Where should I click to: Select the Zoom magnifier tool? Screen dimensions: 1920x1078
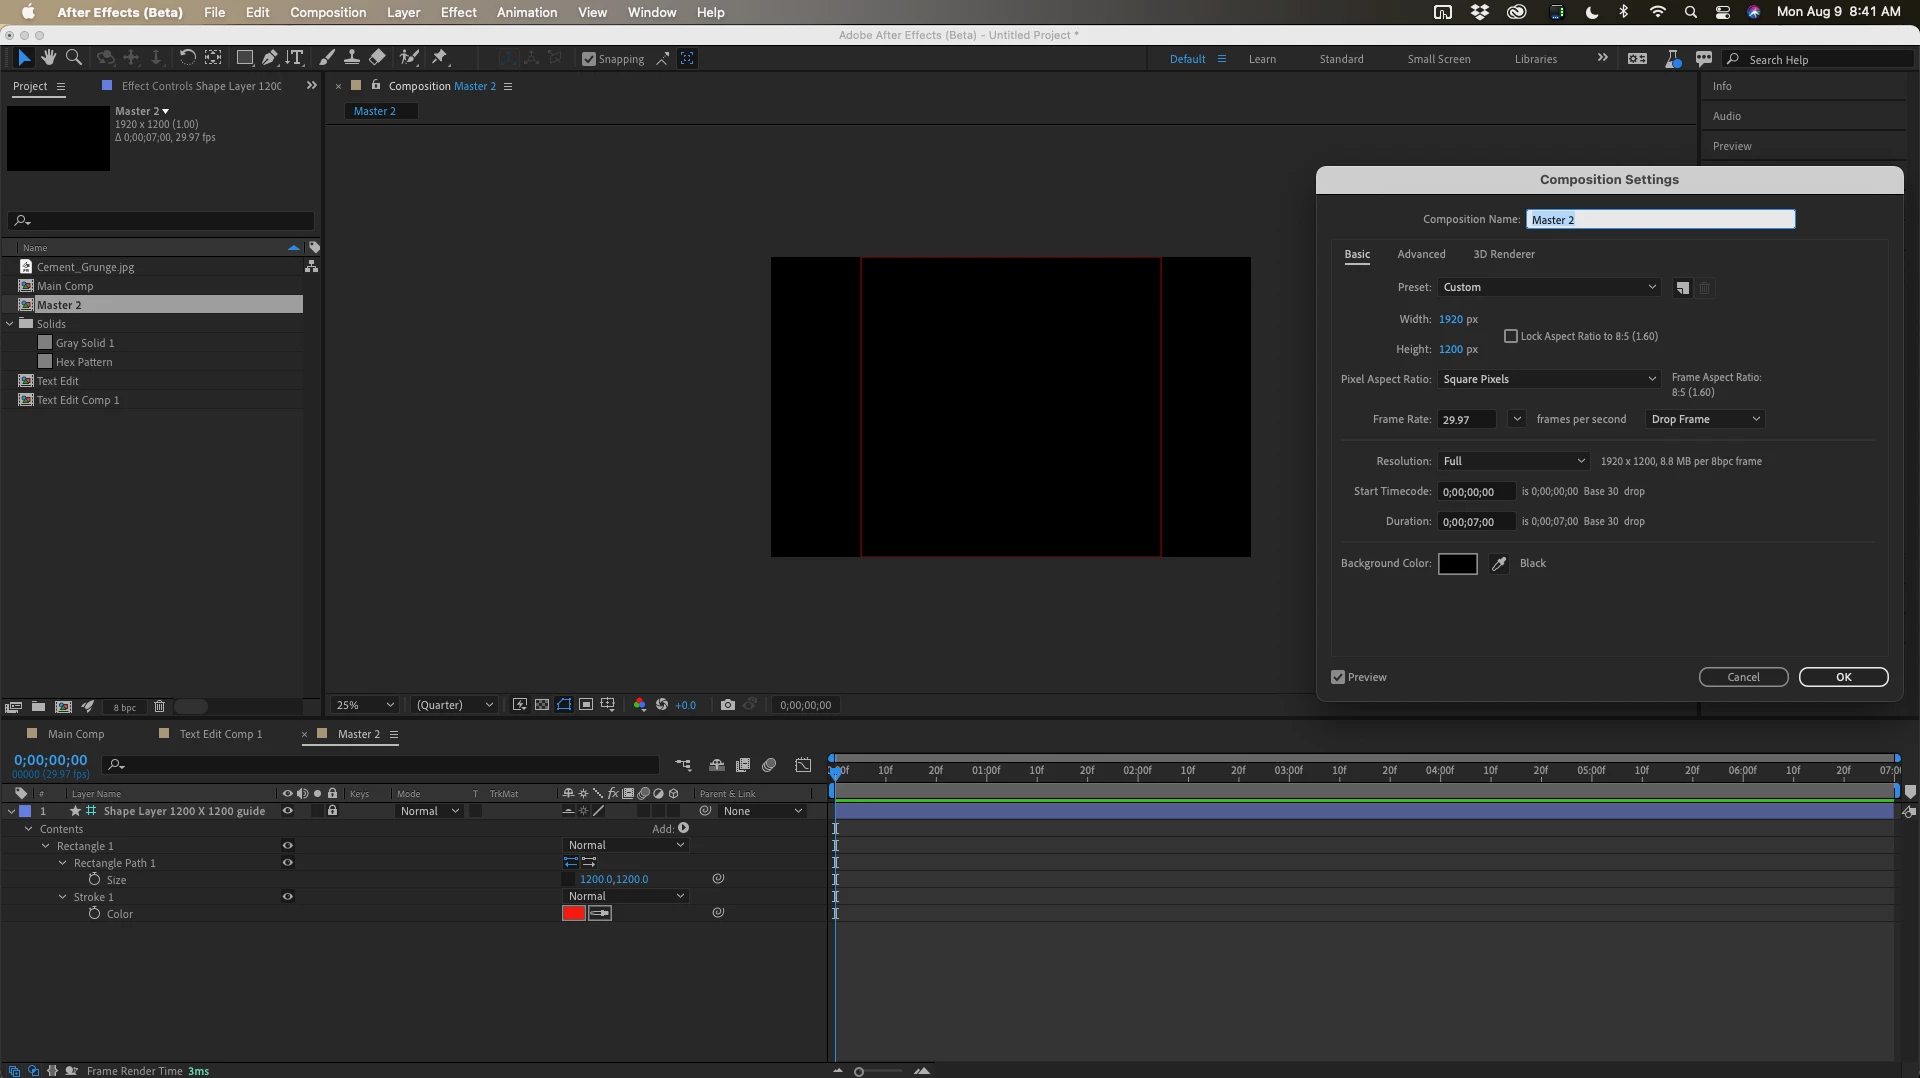pyautogui.click(x=73, y=58)
